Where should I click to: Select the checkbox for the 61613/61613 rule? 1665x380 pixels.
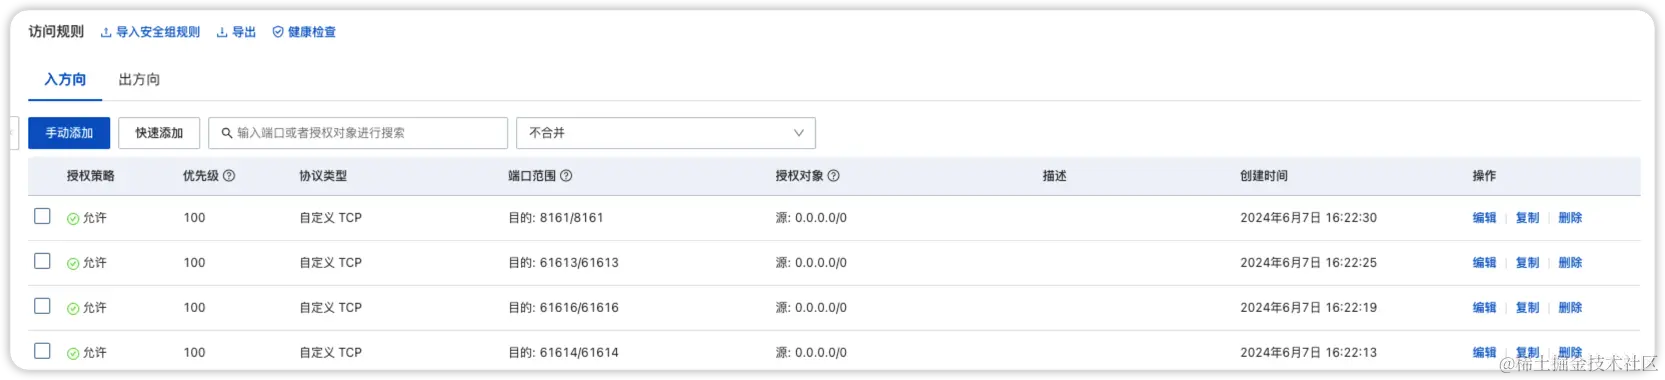tap(42, 261)
